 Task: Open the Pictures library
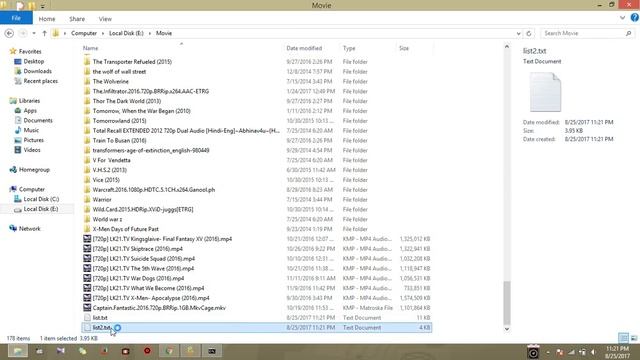tap(33, 140)
